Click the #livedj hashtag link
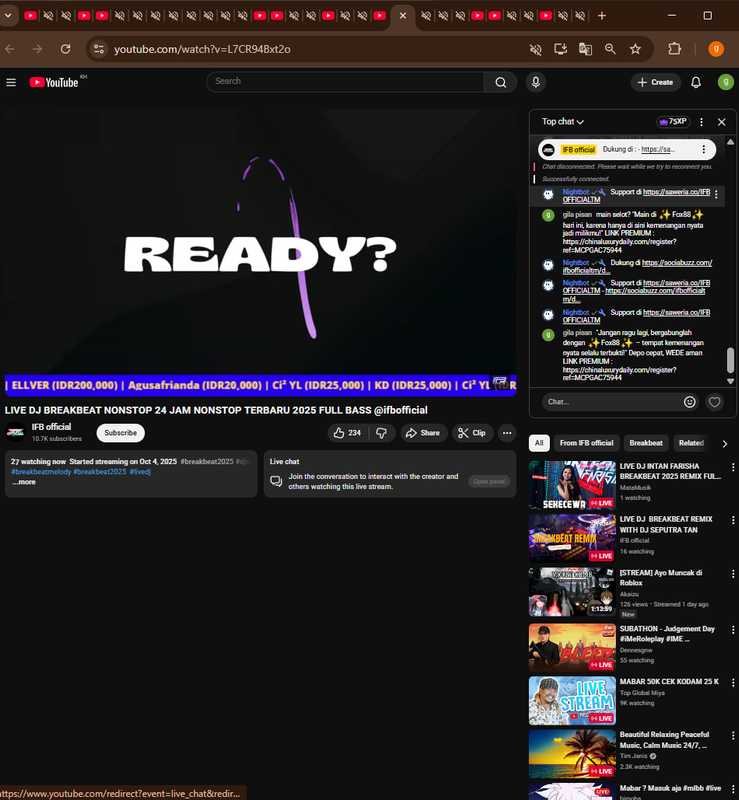The width and height of the screenshot is (739, 800). point(140,472)
